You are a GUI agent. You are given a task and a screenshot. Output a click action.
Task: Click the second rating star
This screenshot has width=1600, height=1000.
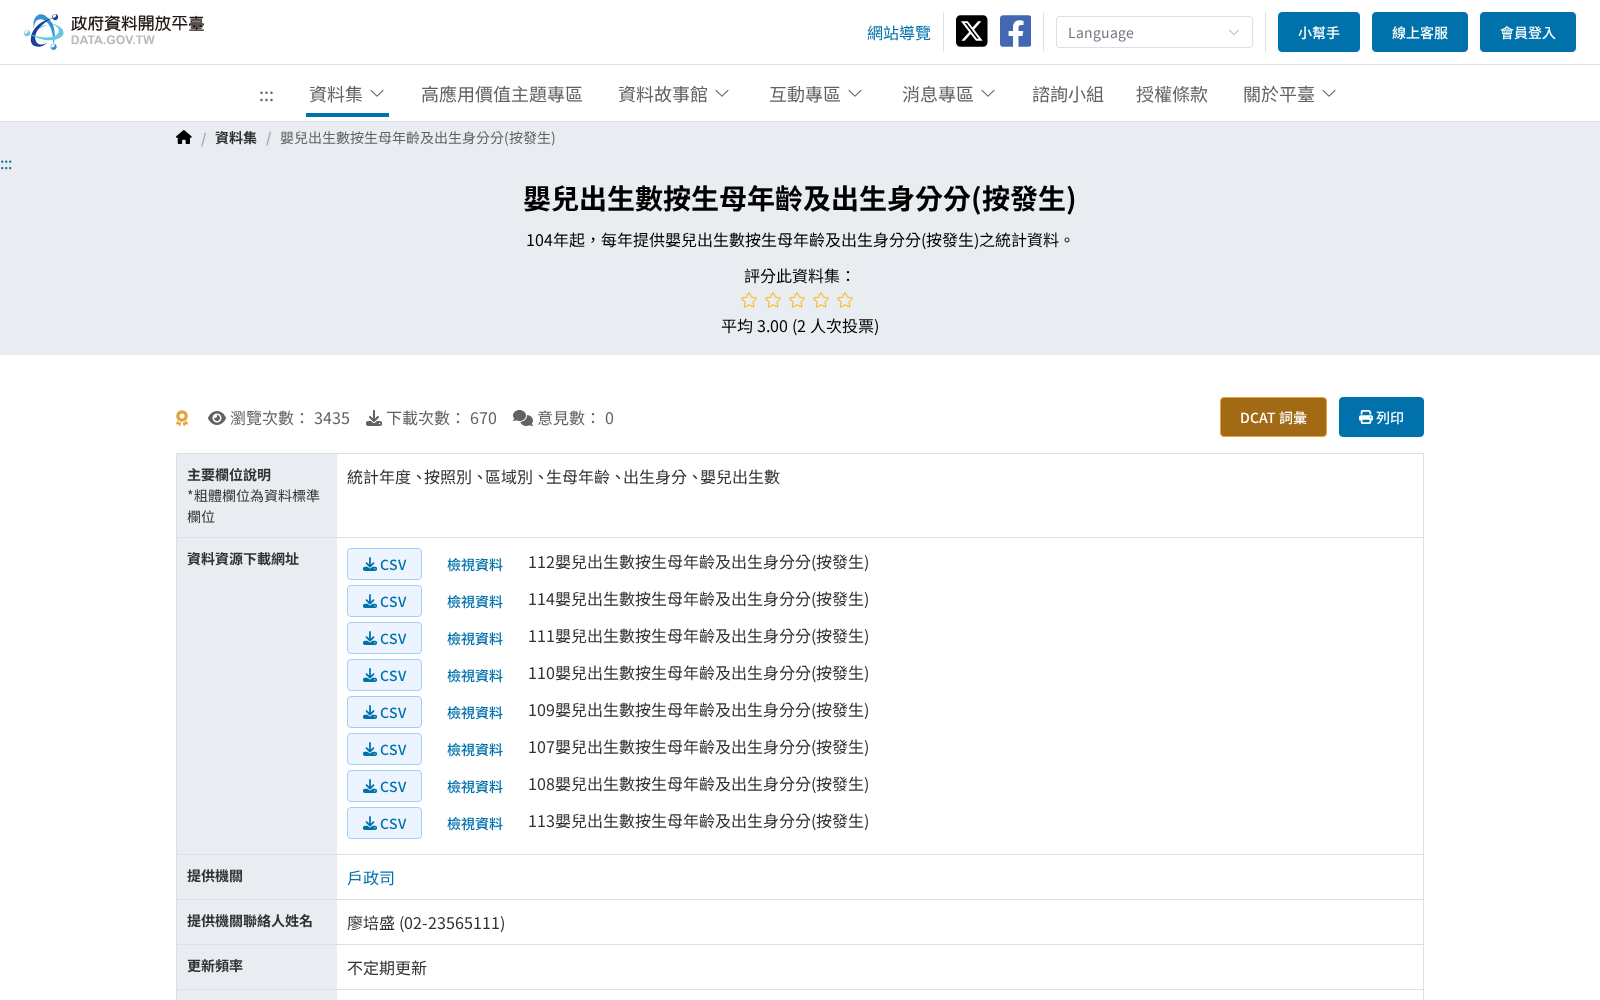[773, 300]
